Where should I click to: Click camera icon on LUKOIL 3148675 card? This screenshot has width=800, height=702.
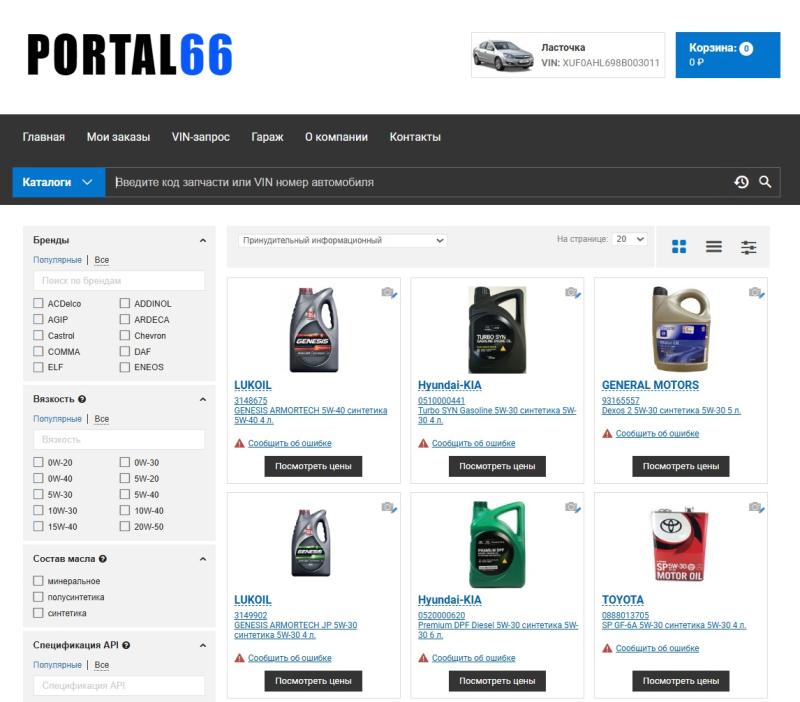[389, 292]
